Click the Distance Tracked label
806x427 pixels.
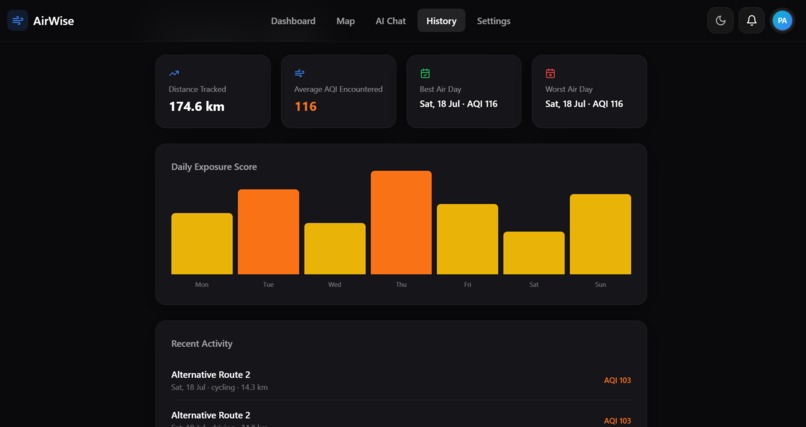coord(197,89)
